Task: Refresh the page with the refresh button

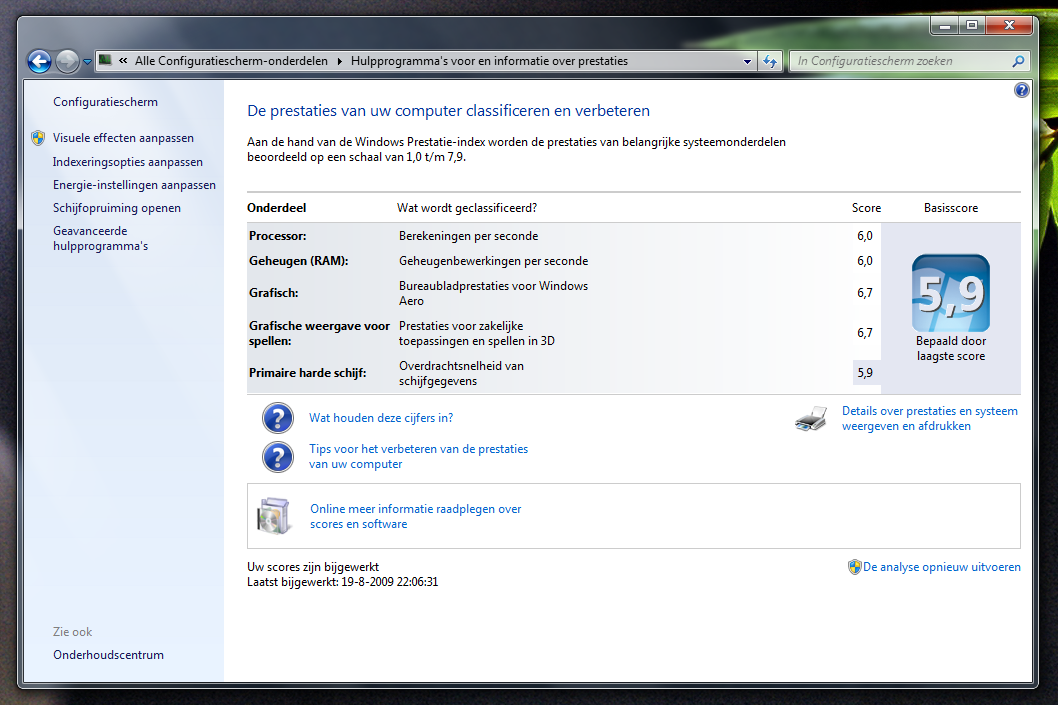Action: pos(770,61)
